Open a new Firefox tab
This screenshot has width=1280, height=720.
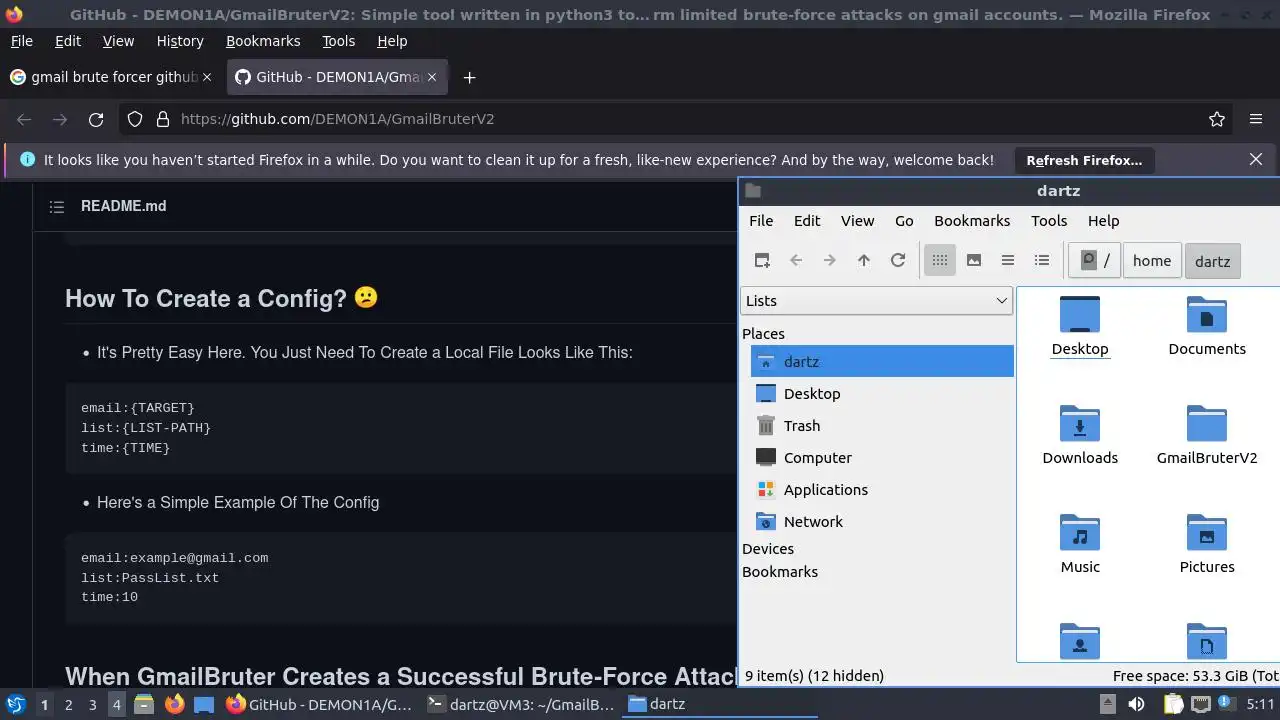pyautogui.click(x=469, y=77)
